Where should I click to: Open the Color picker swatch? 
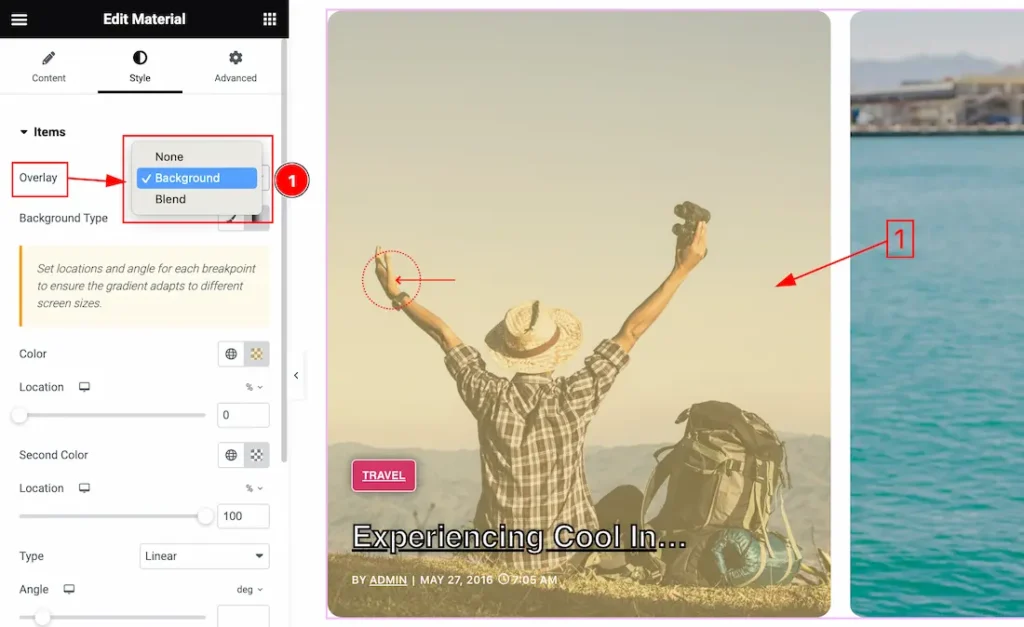[x=257, y=353]
